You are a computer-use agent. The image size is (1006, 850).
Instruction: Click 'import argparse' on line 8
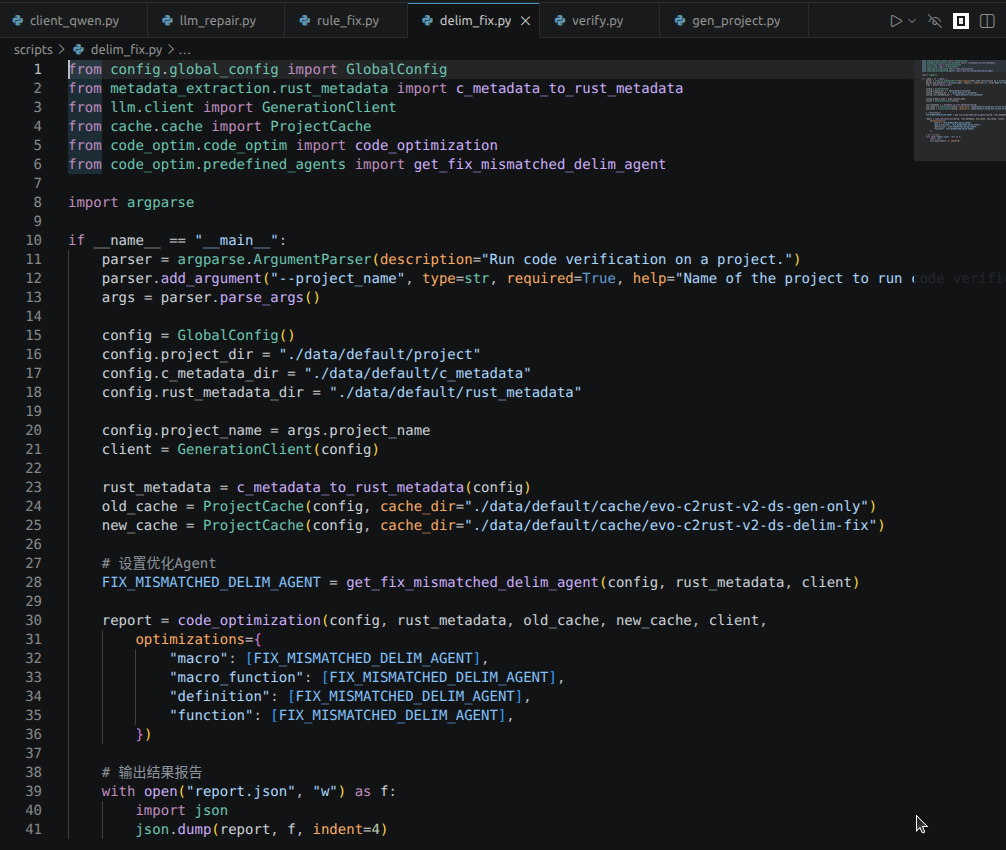point(131,203)
